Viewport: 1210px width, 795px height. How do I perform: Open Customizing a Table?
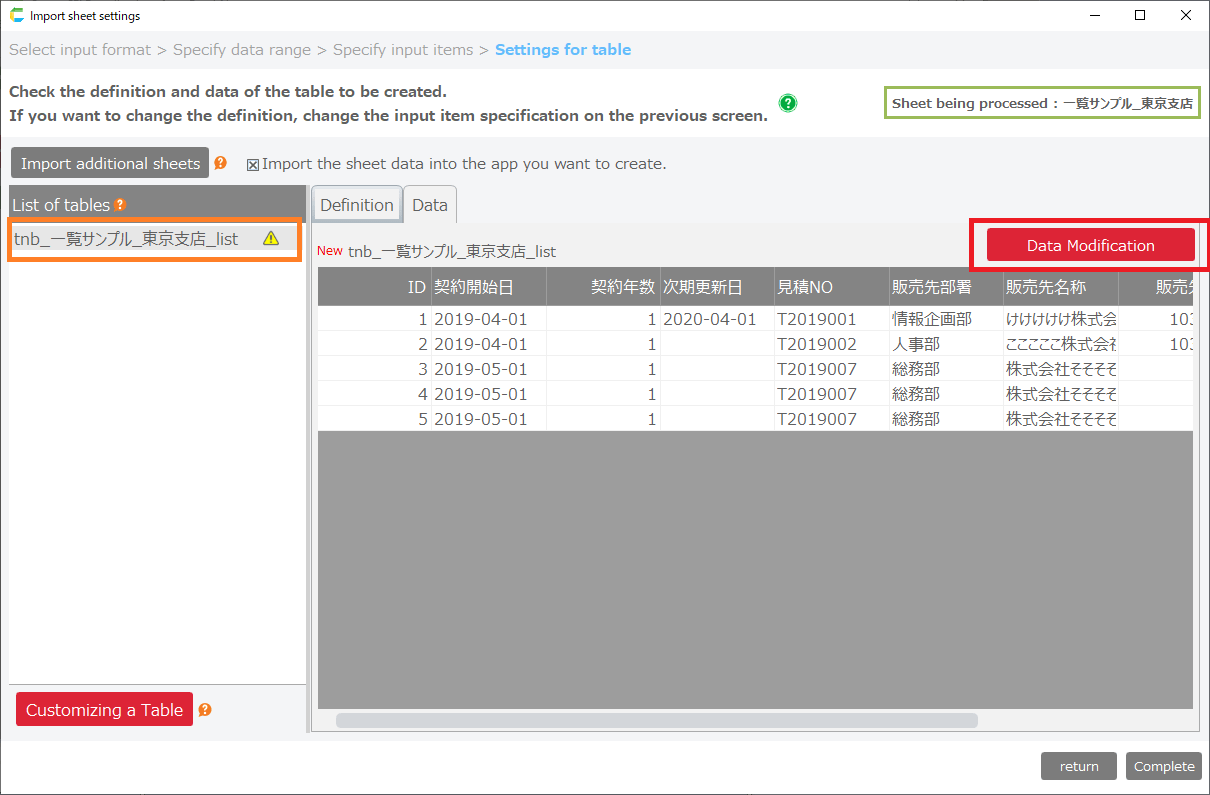pos(104,710)
